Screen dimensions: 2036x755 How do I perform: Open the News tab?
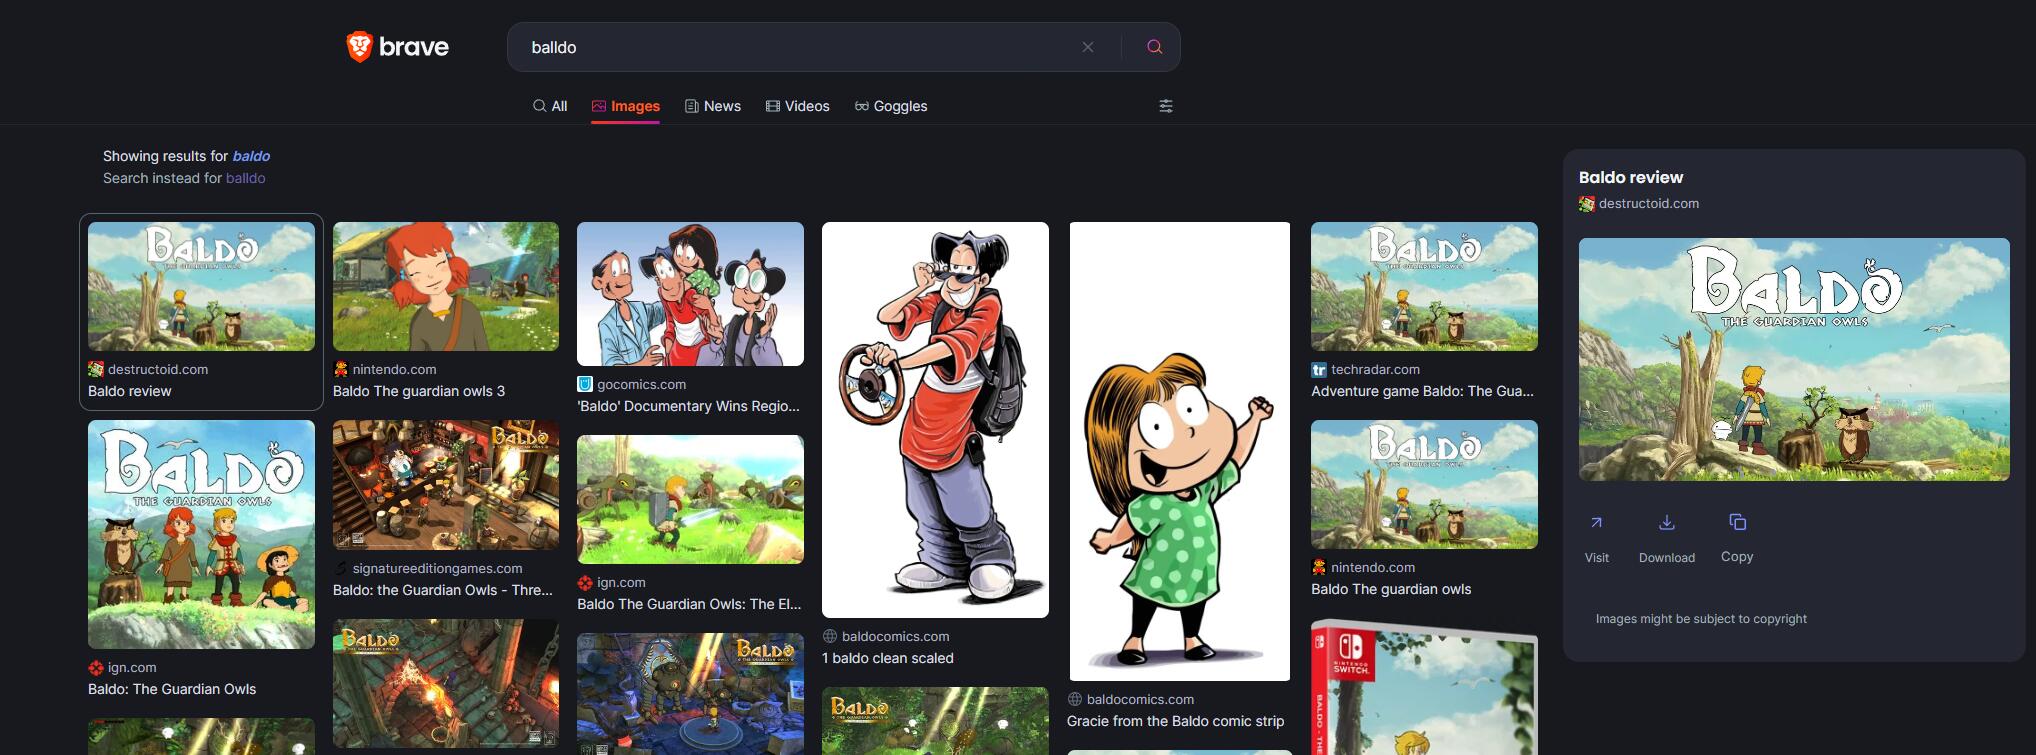712,106
